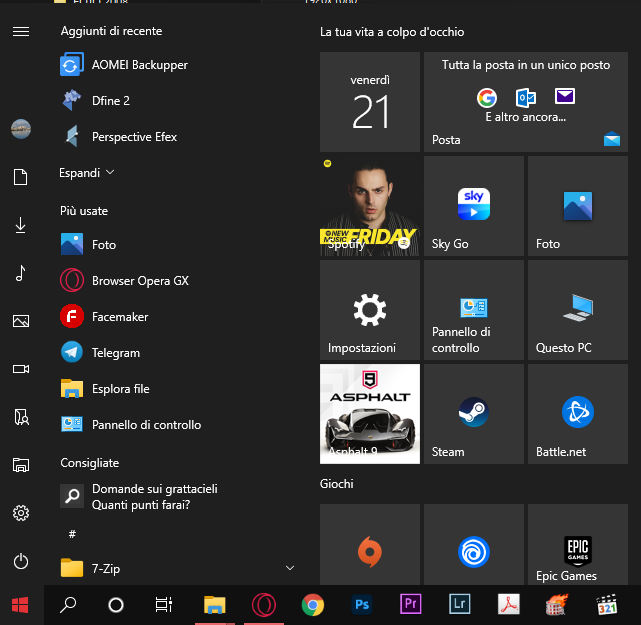Click the Consigliate heading
Screen dimensions: 641x625
(90, 463)
